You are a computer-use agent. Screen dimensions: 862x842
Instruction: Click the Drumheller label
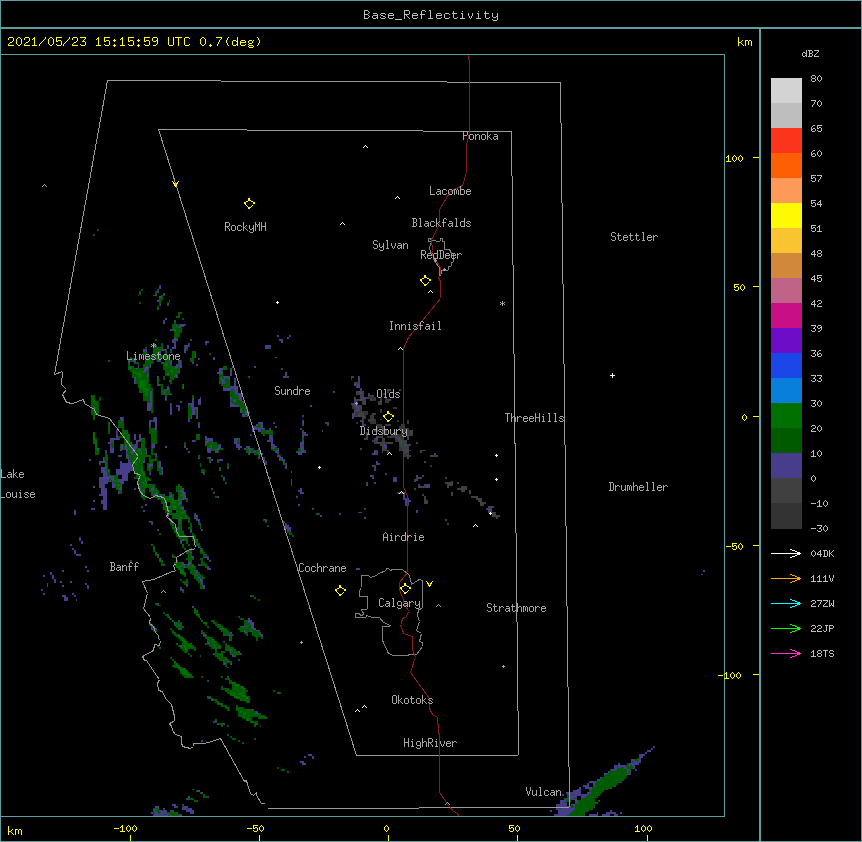click(638, 487)
